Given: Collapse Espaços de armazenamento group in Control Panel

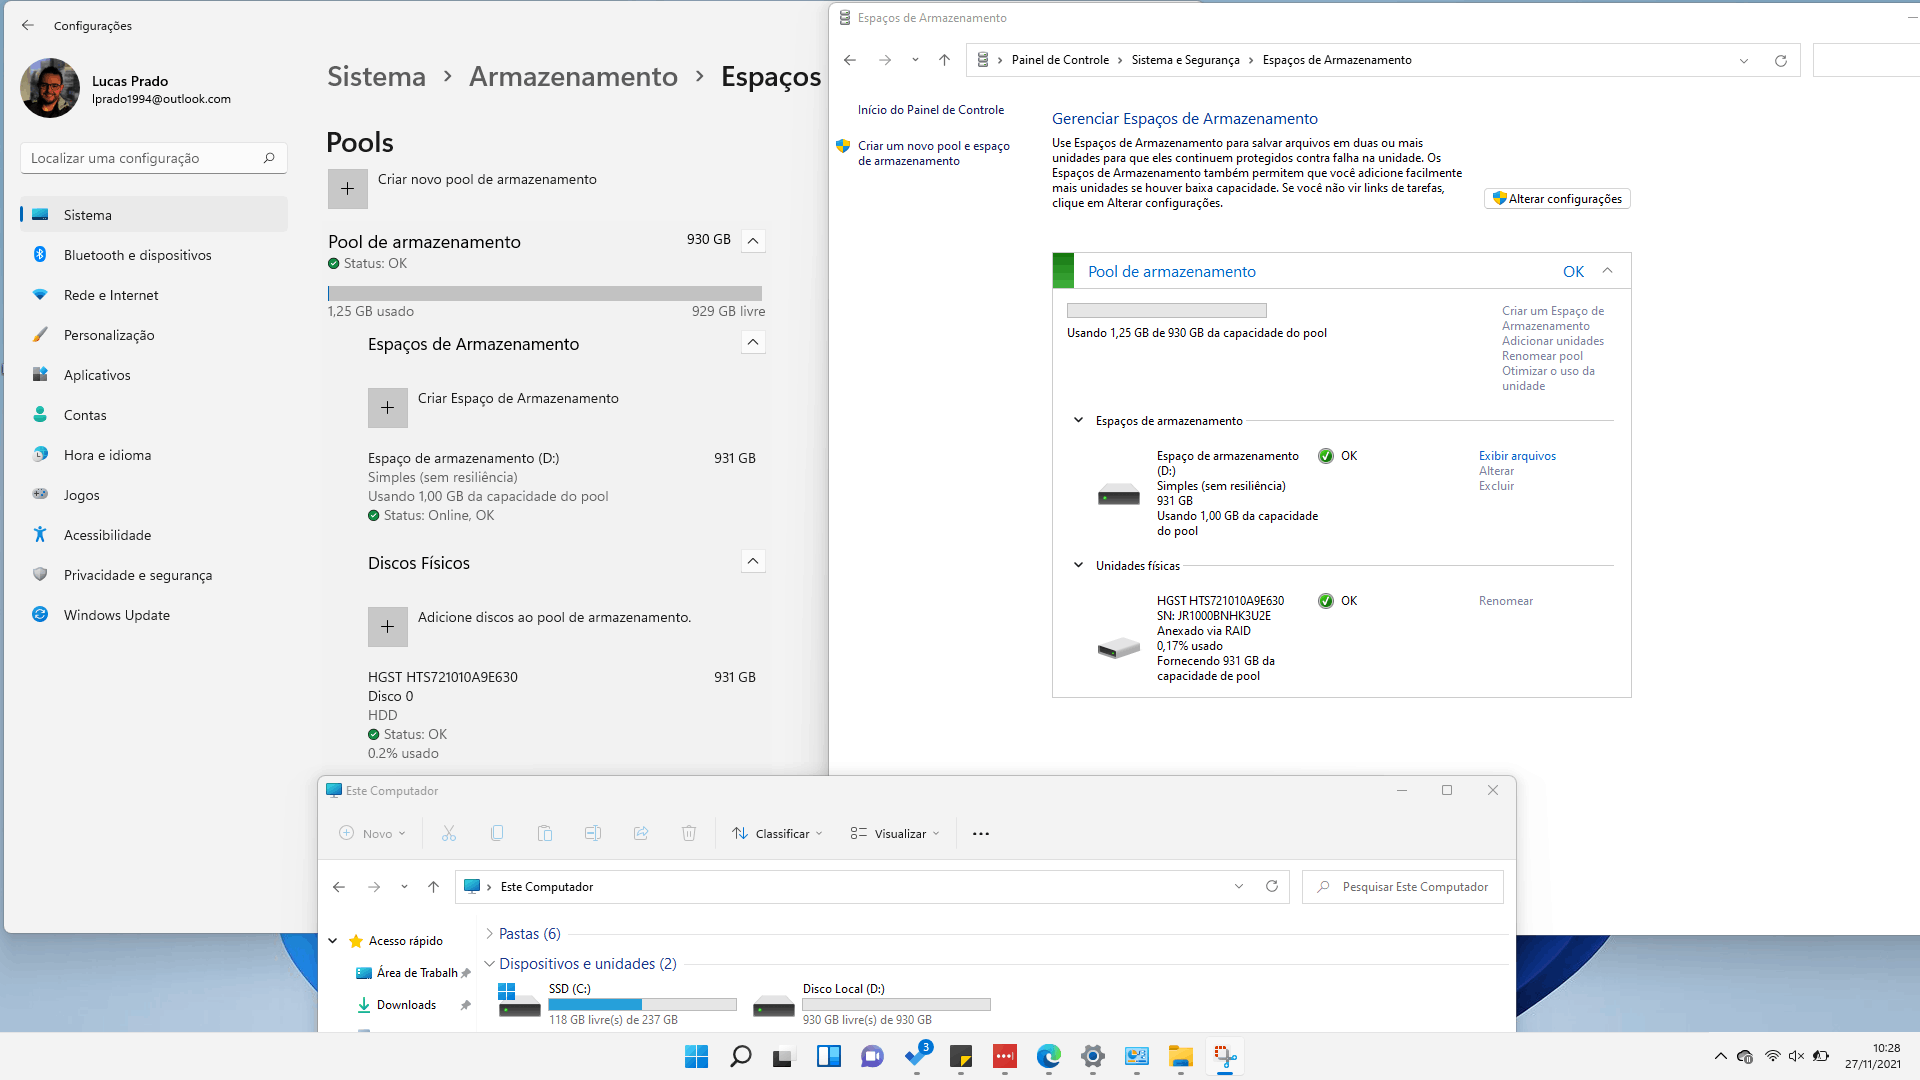Looking at the screenshot, I should pos(1078,420).
